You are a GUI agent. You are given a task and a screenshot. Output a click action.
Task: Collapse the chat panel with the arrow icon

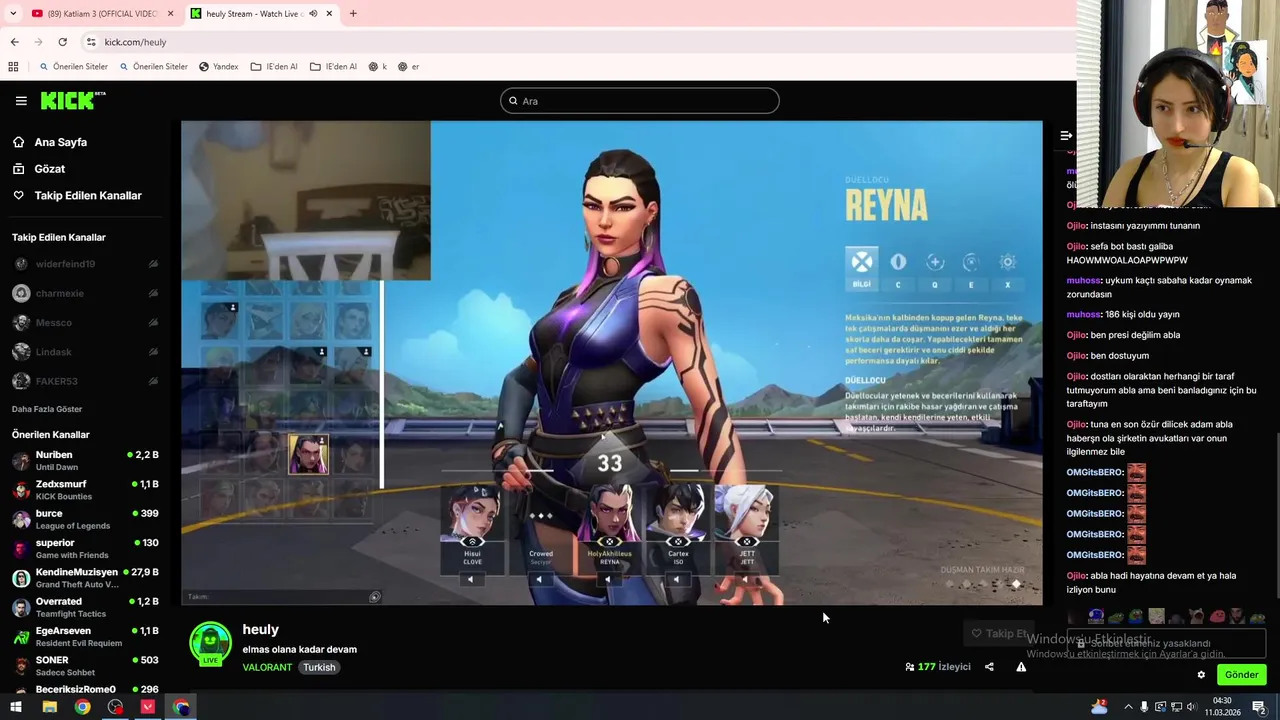[x=1066, y=135]
